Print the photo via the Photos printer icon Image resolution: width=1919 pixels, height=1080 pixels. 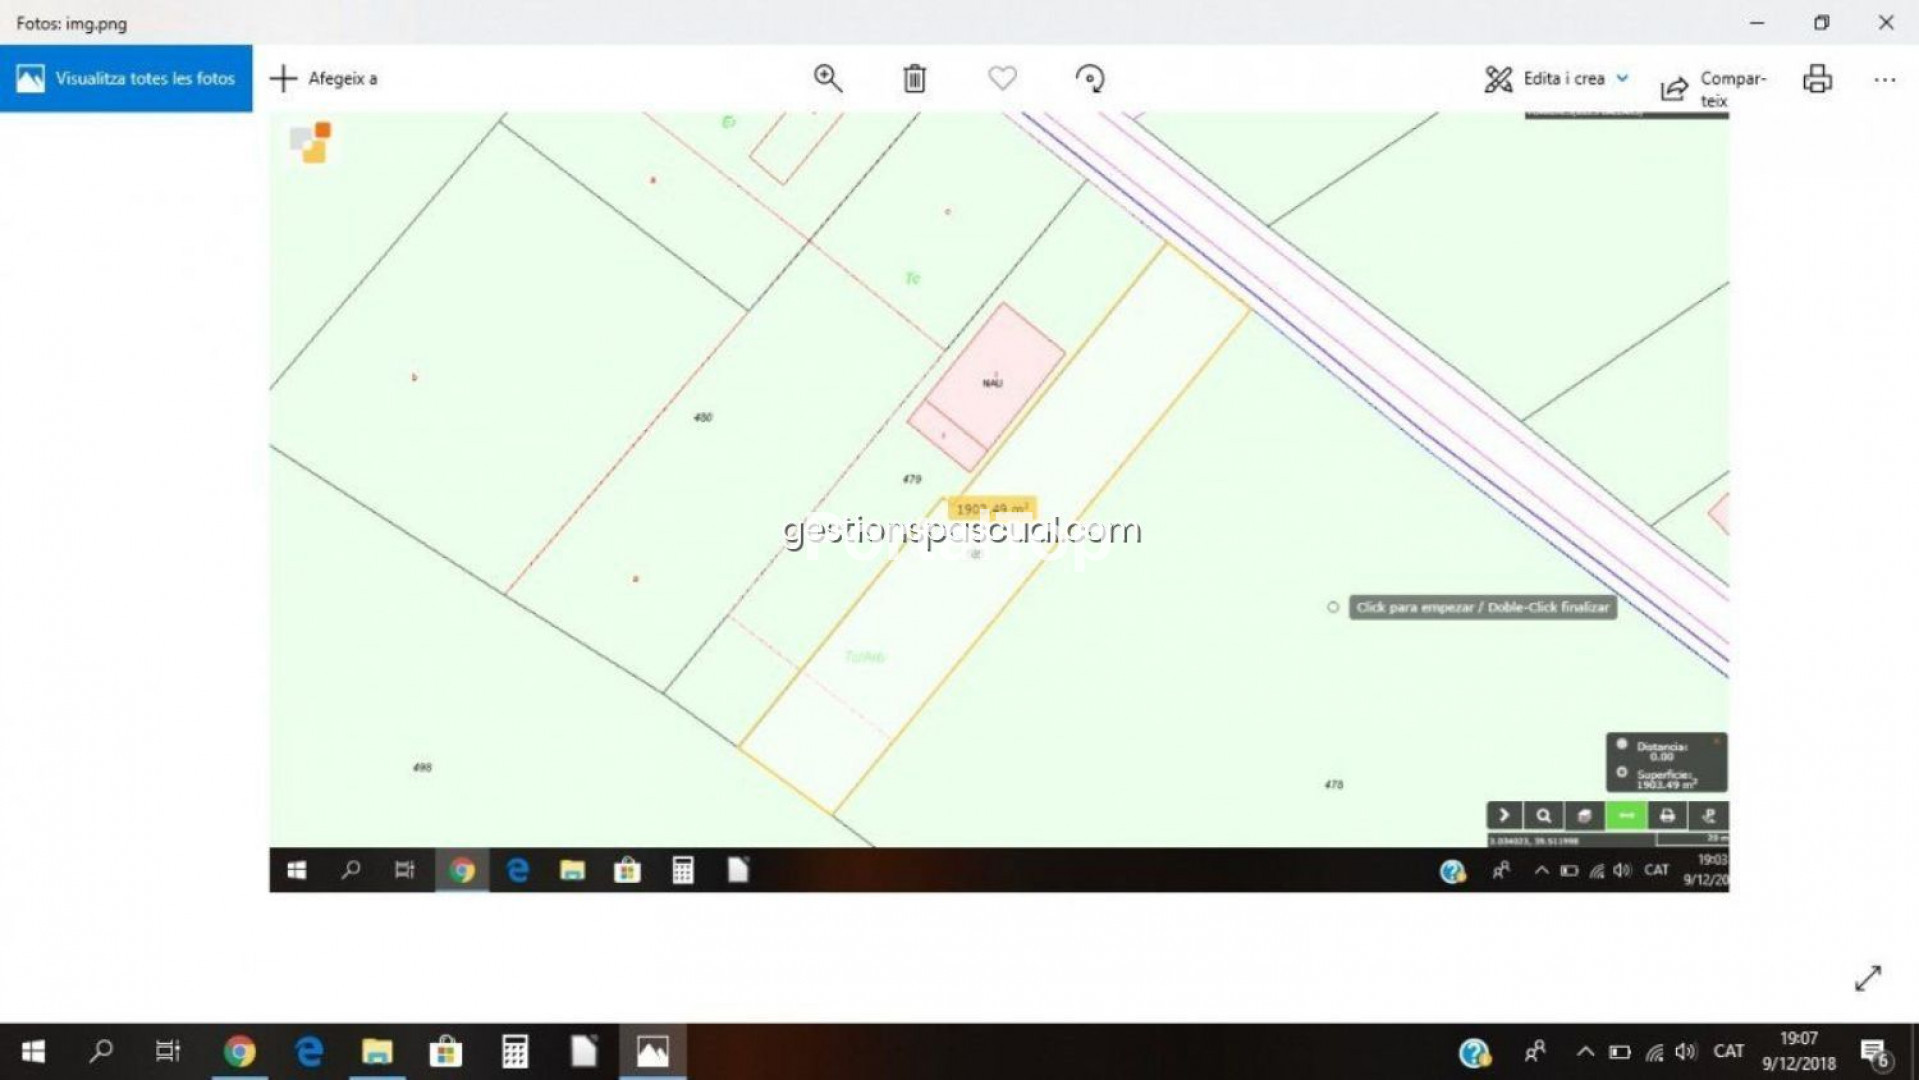coord(1816,78)
